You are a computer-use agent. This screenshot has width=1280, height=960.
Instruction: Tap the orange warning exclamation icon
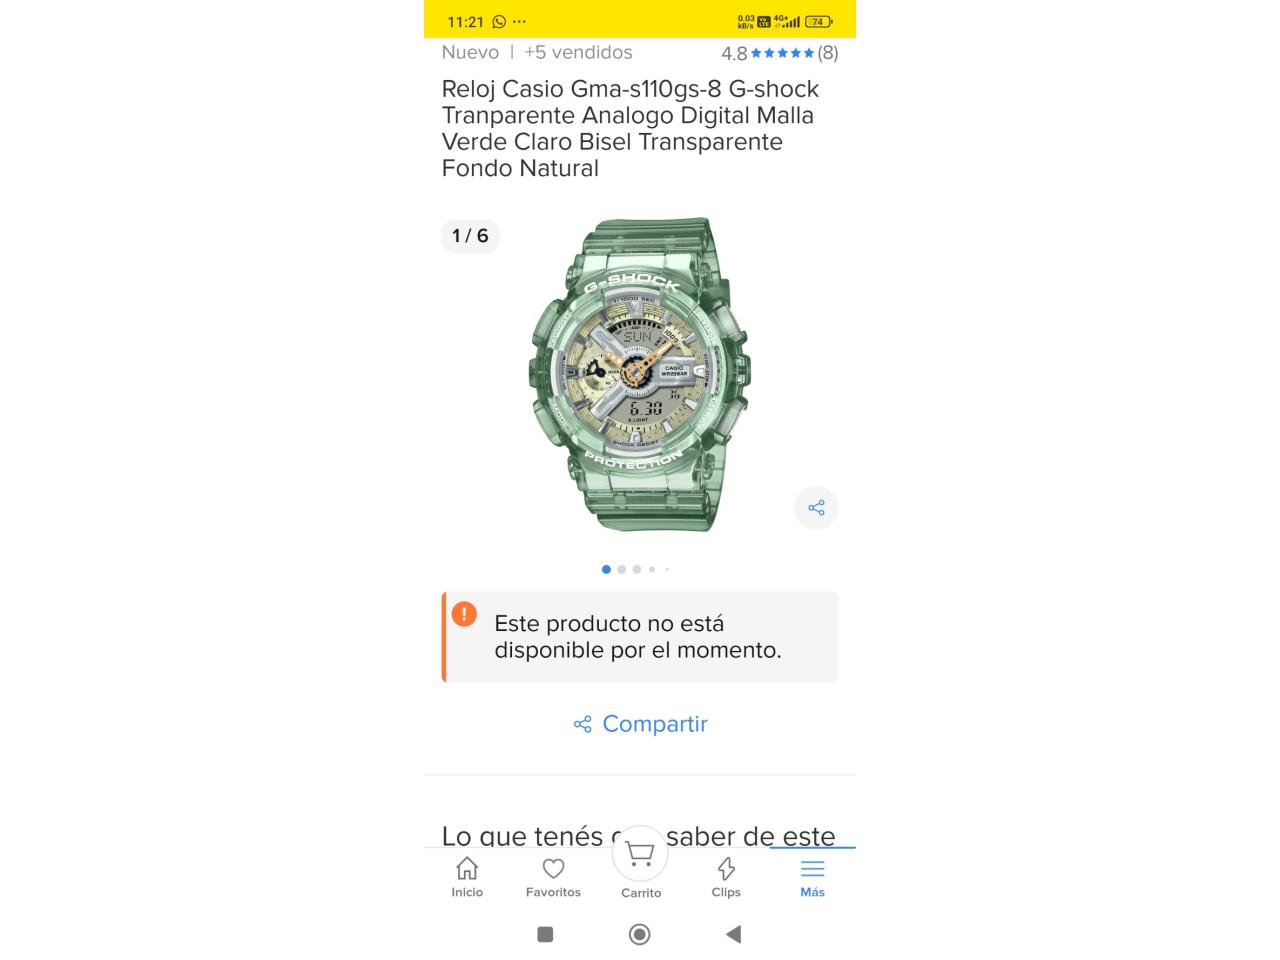[x=464, y=613]
